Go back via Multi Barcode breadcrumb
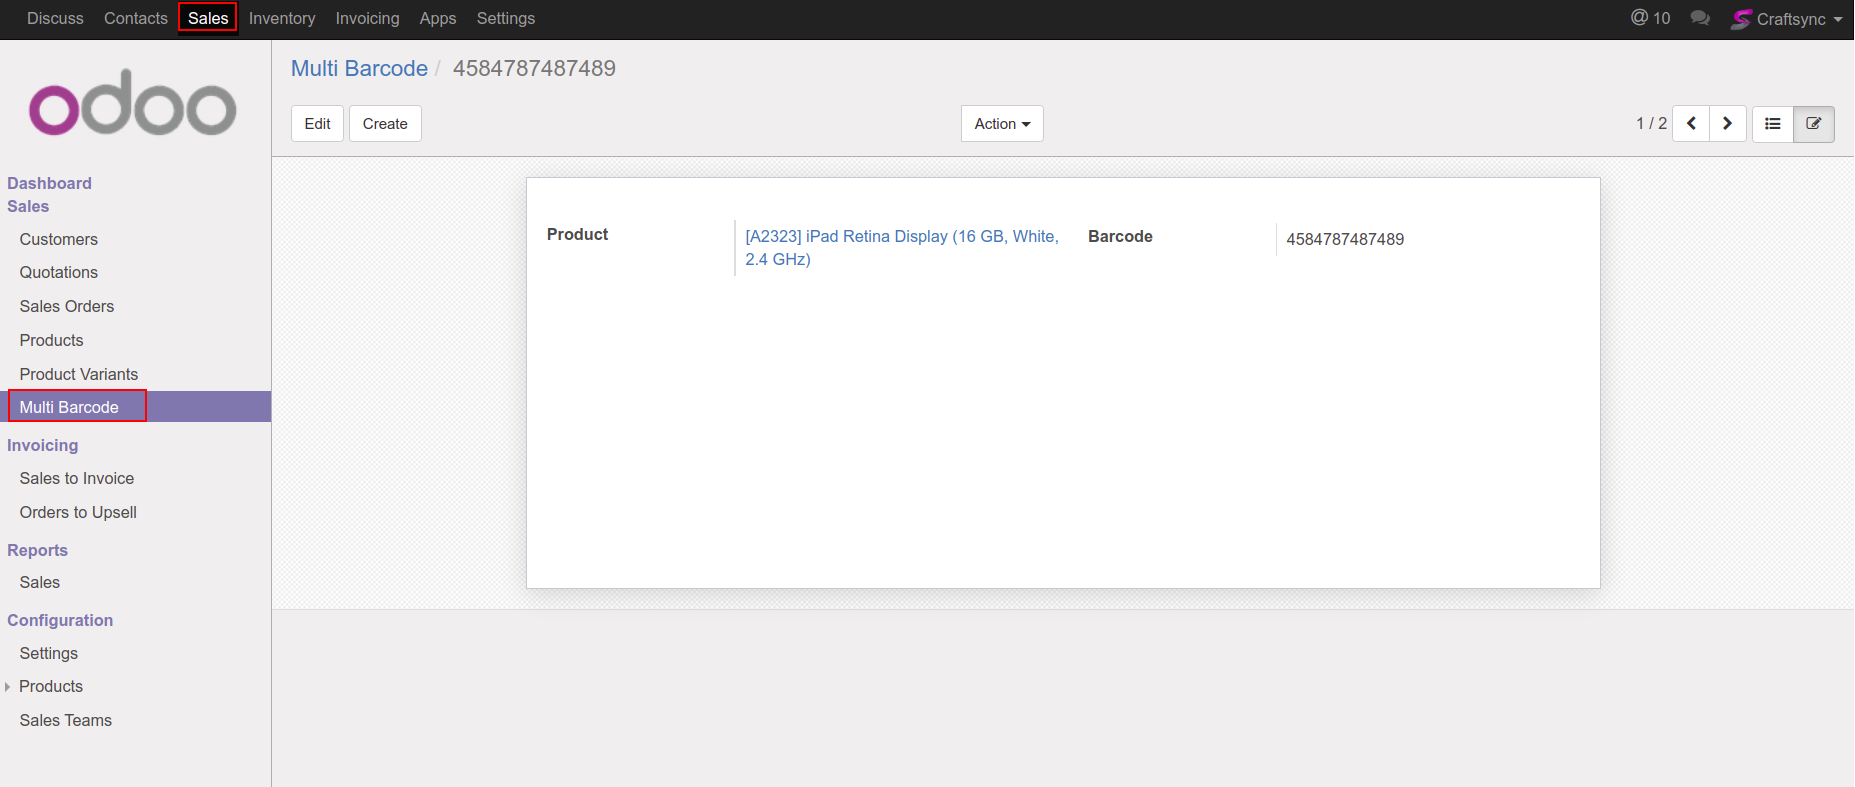 [359, 68]
